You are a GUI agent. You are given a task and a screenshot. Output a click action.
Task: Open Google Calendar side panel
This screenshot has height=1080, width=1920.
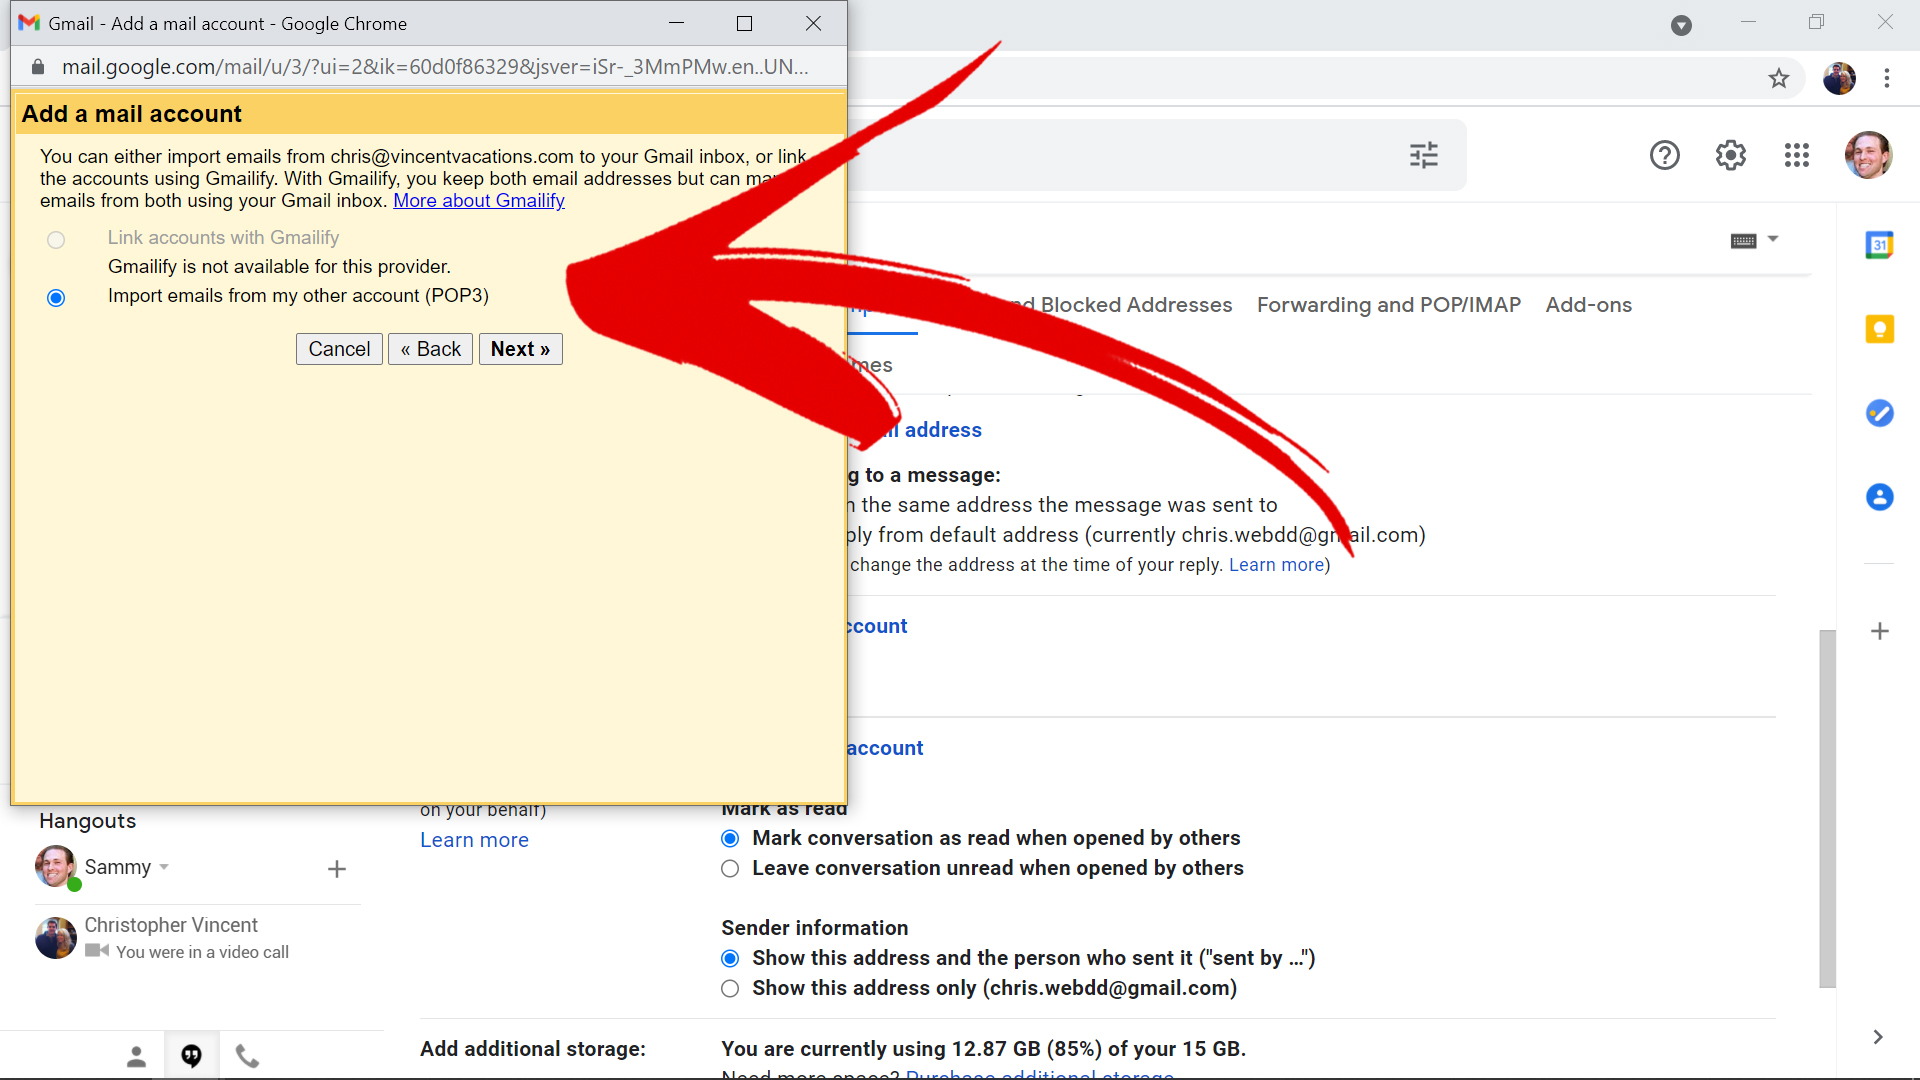1879,245
